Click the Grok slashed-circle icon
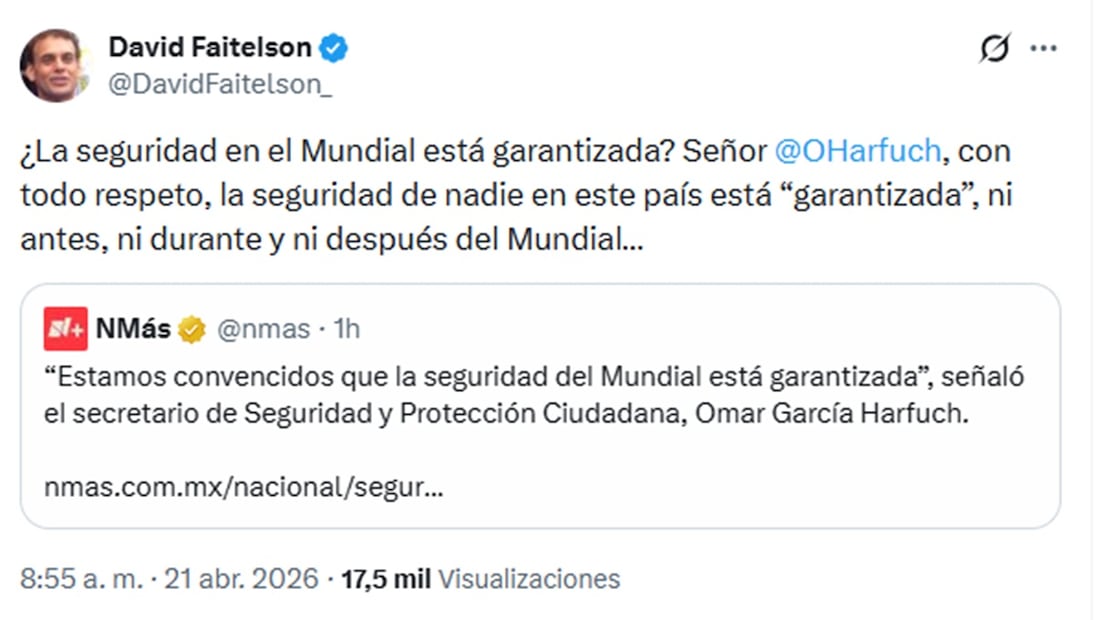This screenshot has height=620, width=1095. [994, 48]
